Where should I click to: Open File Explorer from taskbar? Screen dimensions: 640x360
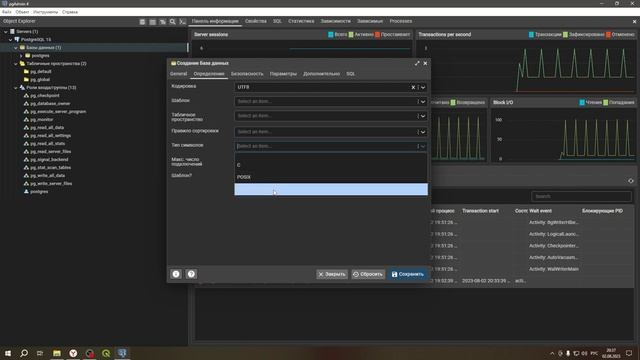57,353
